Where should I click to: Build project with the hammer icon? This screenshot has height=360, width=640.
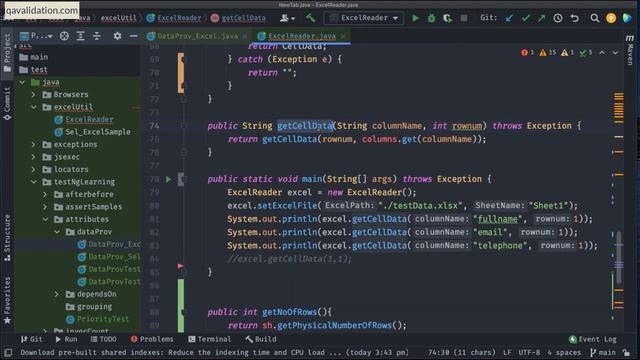click(x=310, y=18)
